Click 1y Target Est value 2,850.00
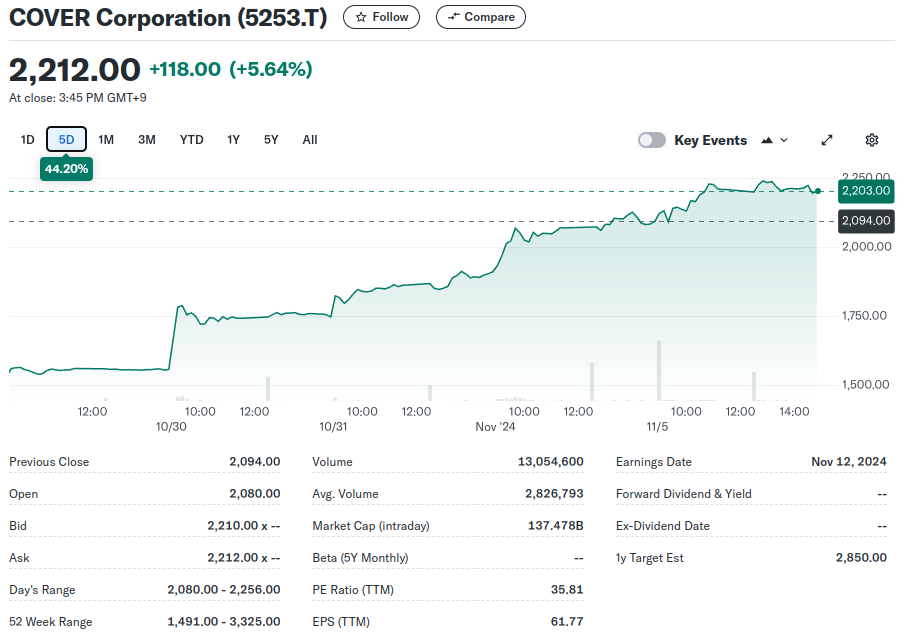This screenshot has width=915, height=643. point(861,558)
